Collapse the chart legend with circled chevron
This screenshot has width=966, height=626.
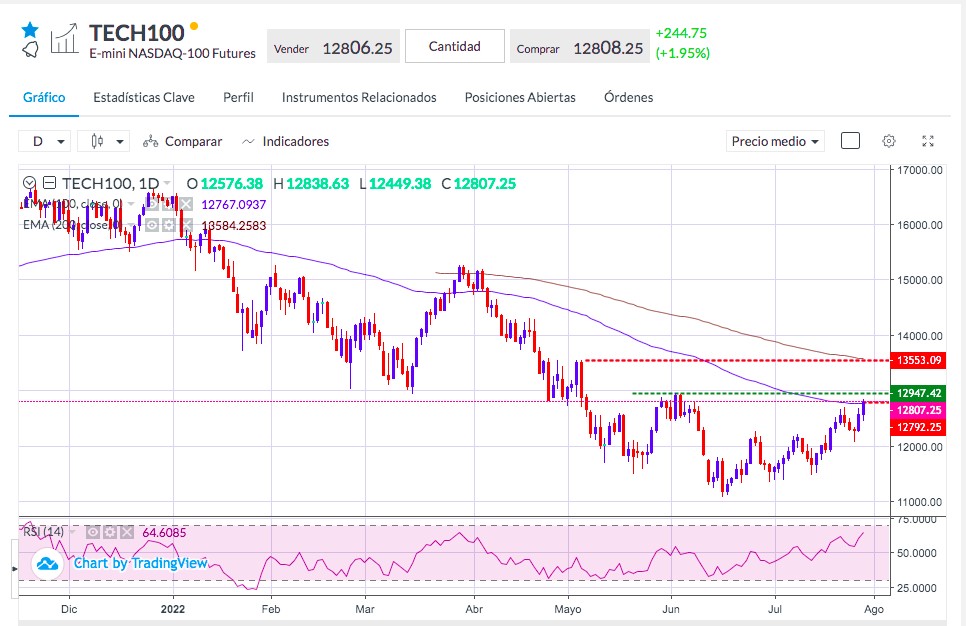(29, 183)
